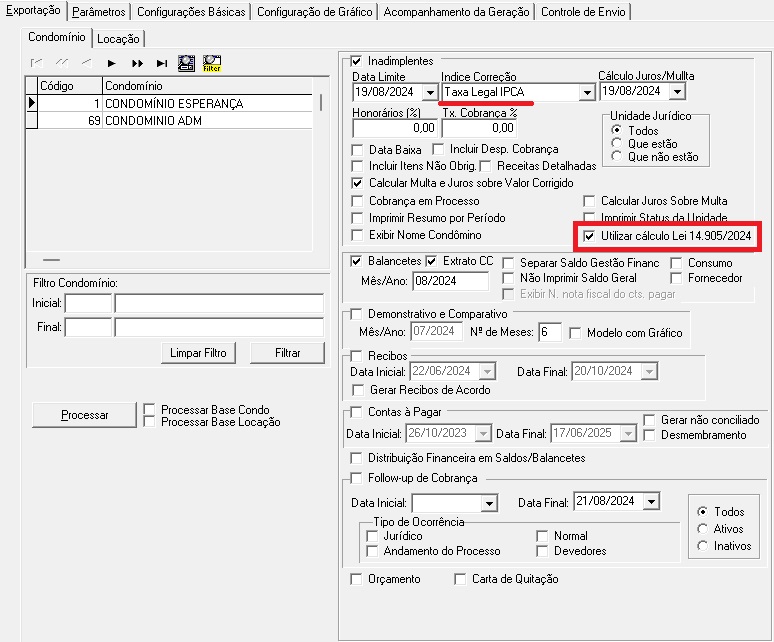Expand the Data Limite date picker

tap(430, 92)
